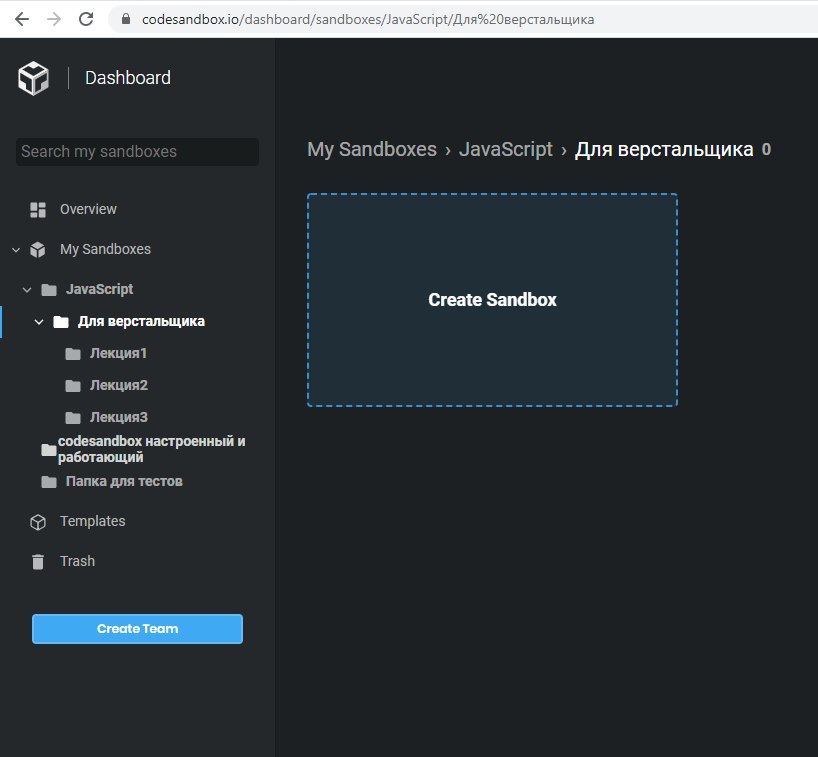Go to JavaScript breadcrumb
The image size is (818, 757).
point(506,150)
